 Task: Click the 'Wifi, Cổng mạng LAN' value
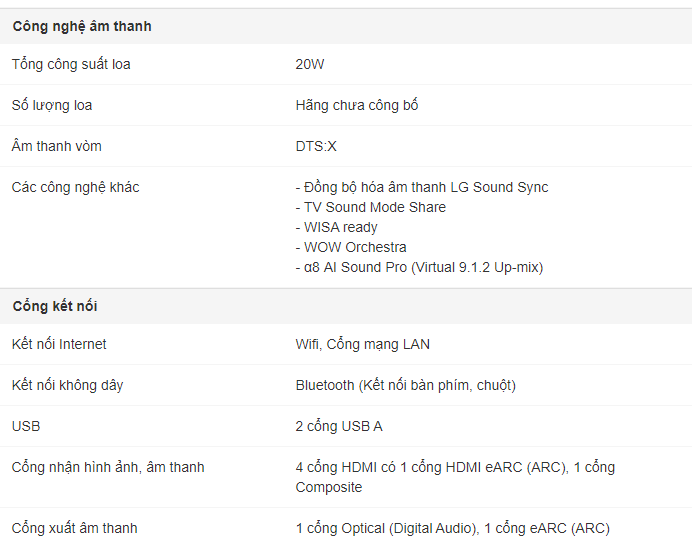tap(363, 344)
